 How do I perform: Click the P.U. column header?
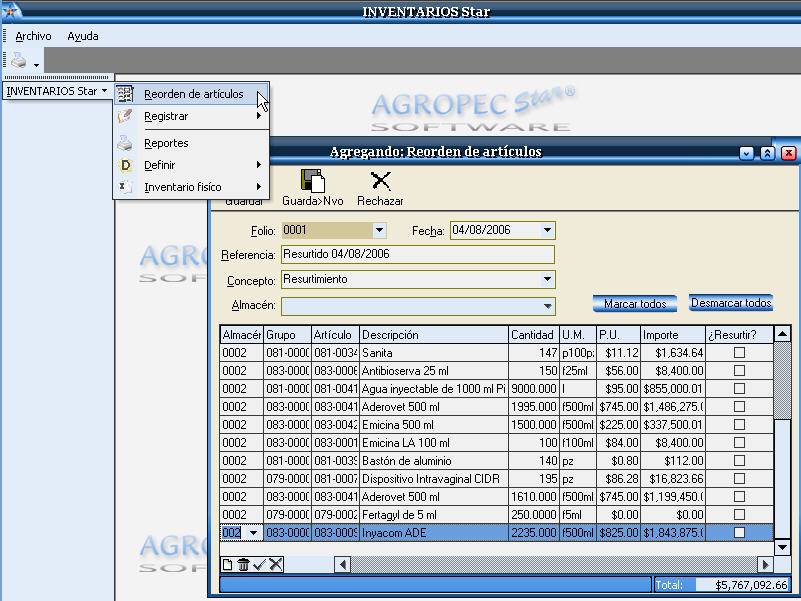[x=618, y=335]
